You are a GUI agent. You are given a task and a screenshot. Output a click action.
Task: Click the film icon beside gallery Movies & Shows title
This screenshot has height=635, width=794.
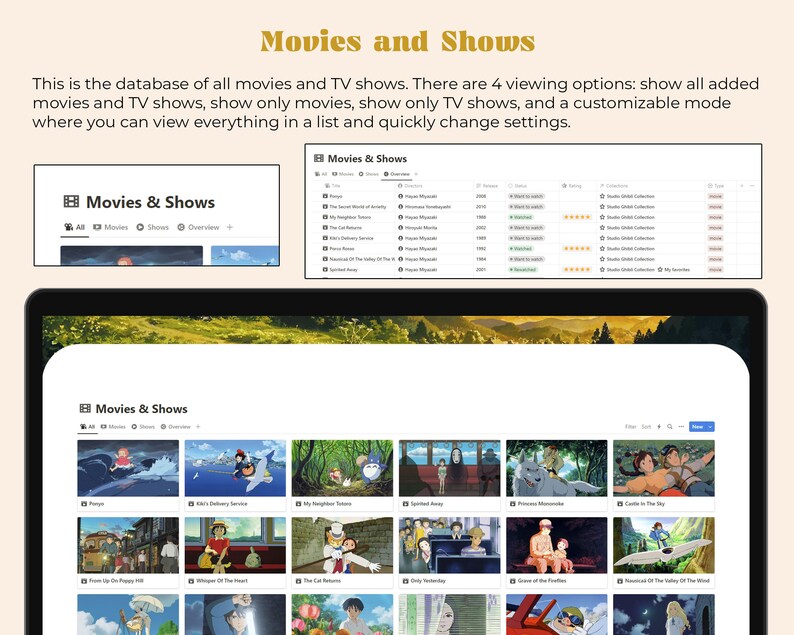85,408
